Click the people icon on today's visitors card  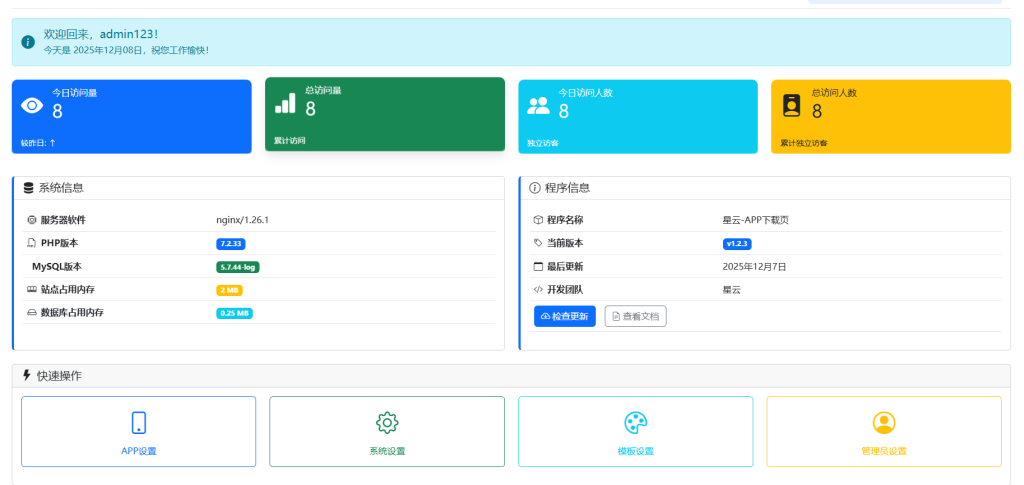[539, 105]
